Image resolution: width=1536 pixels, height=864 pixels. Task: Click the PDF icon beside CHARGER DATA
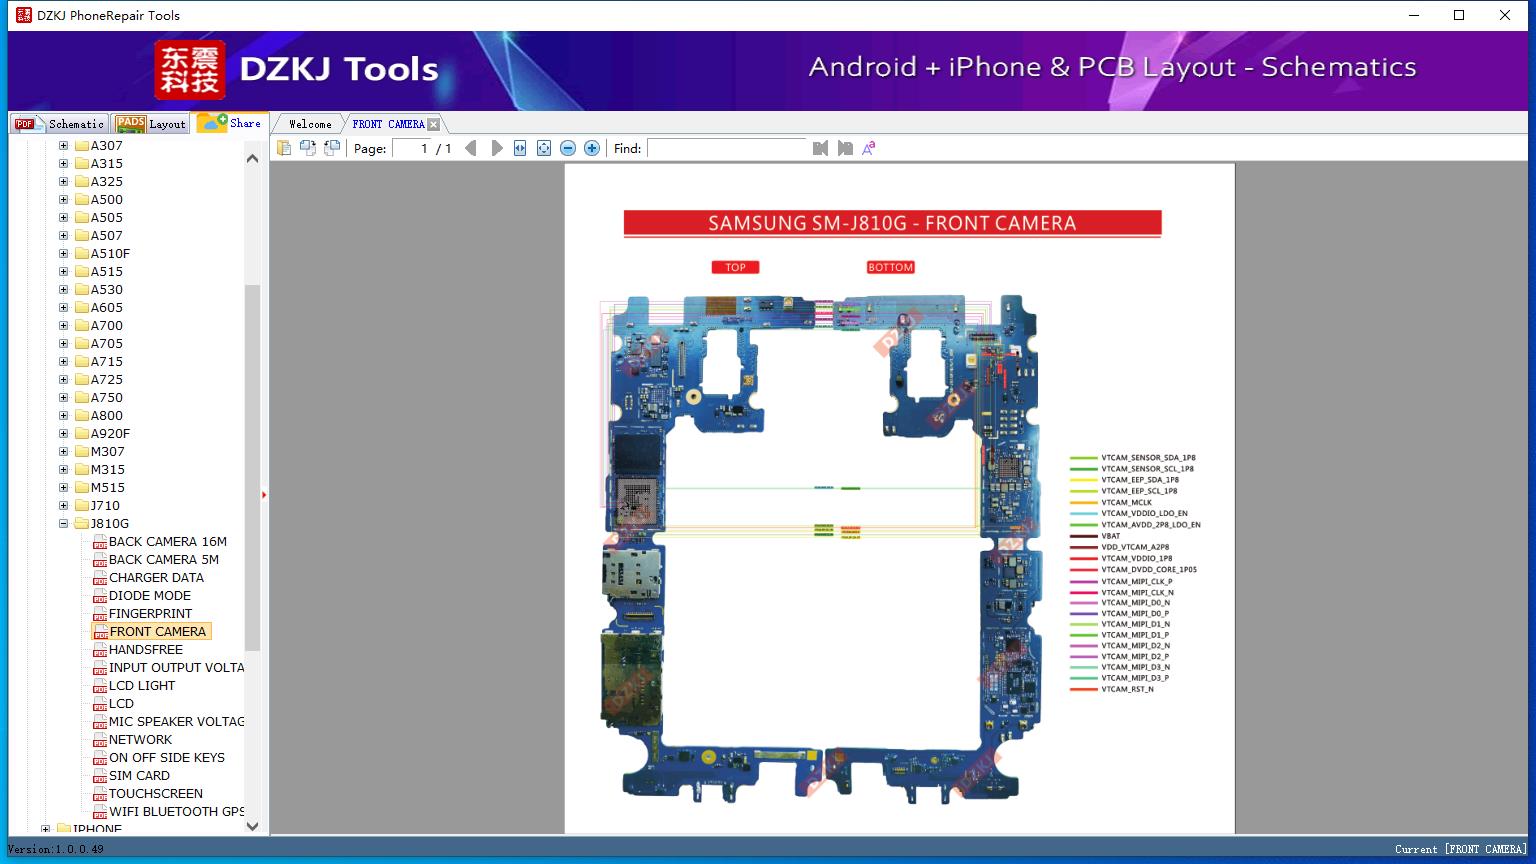click(100, 578)
